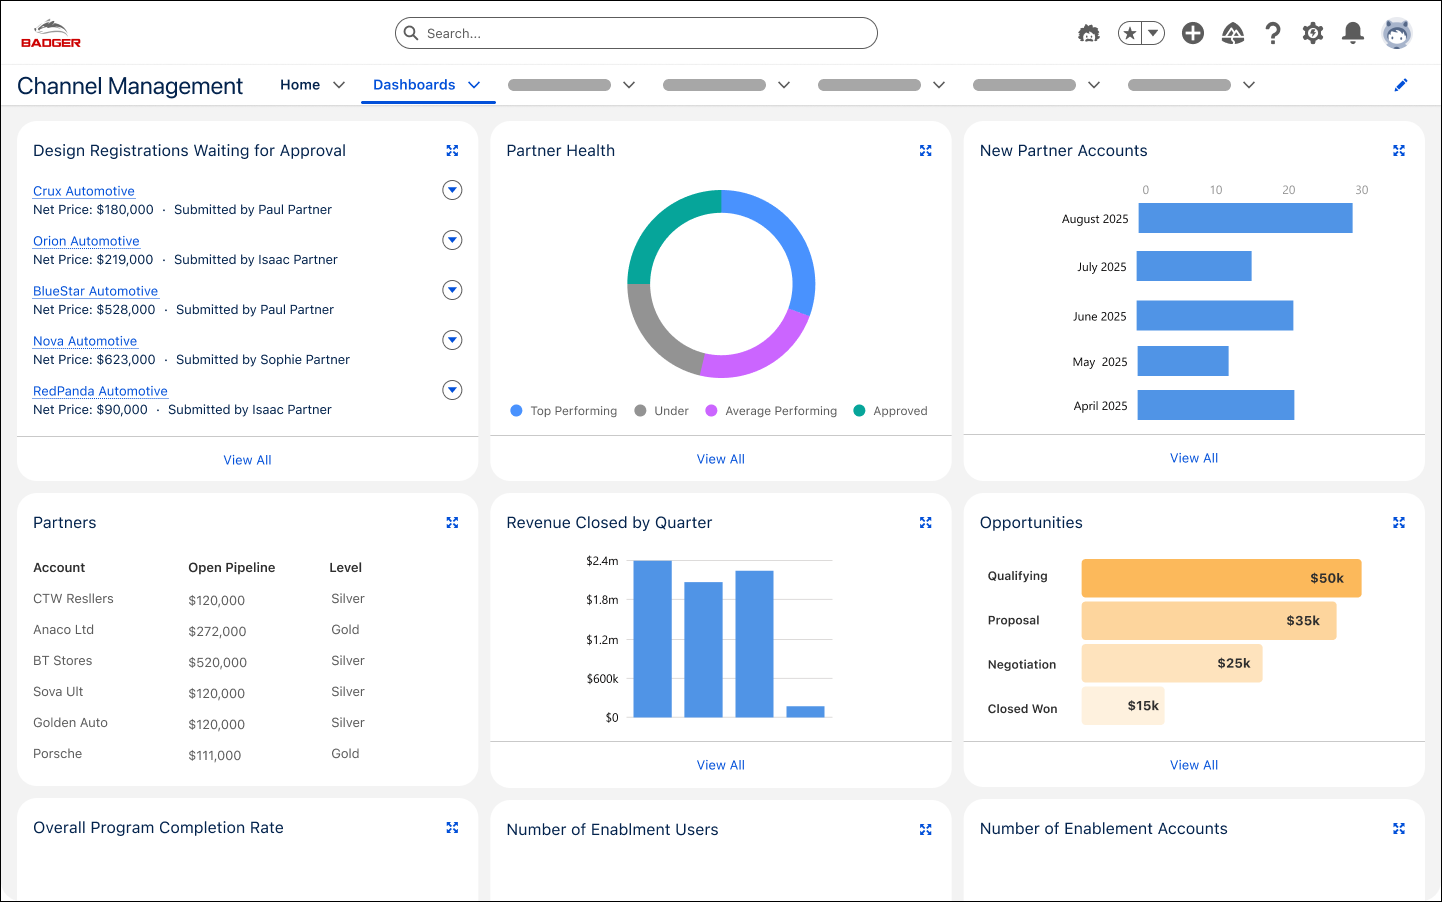Viewport: 1442px width, 902px height.
Task: Click the global create plus icon
Action: (1193, 33)
